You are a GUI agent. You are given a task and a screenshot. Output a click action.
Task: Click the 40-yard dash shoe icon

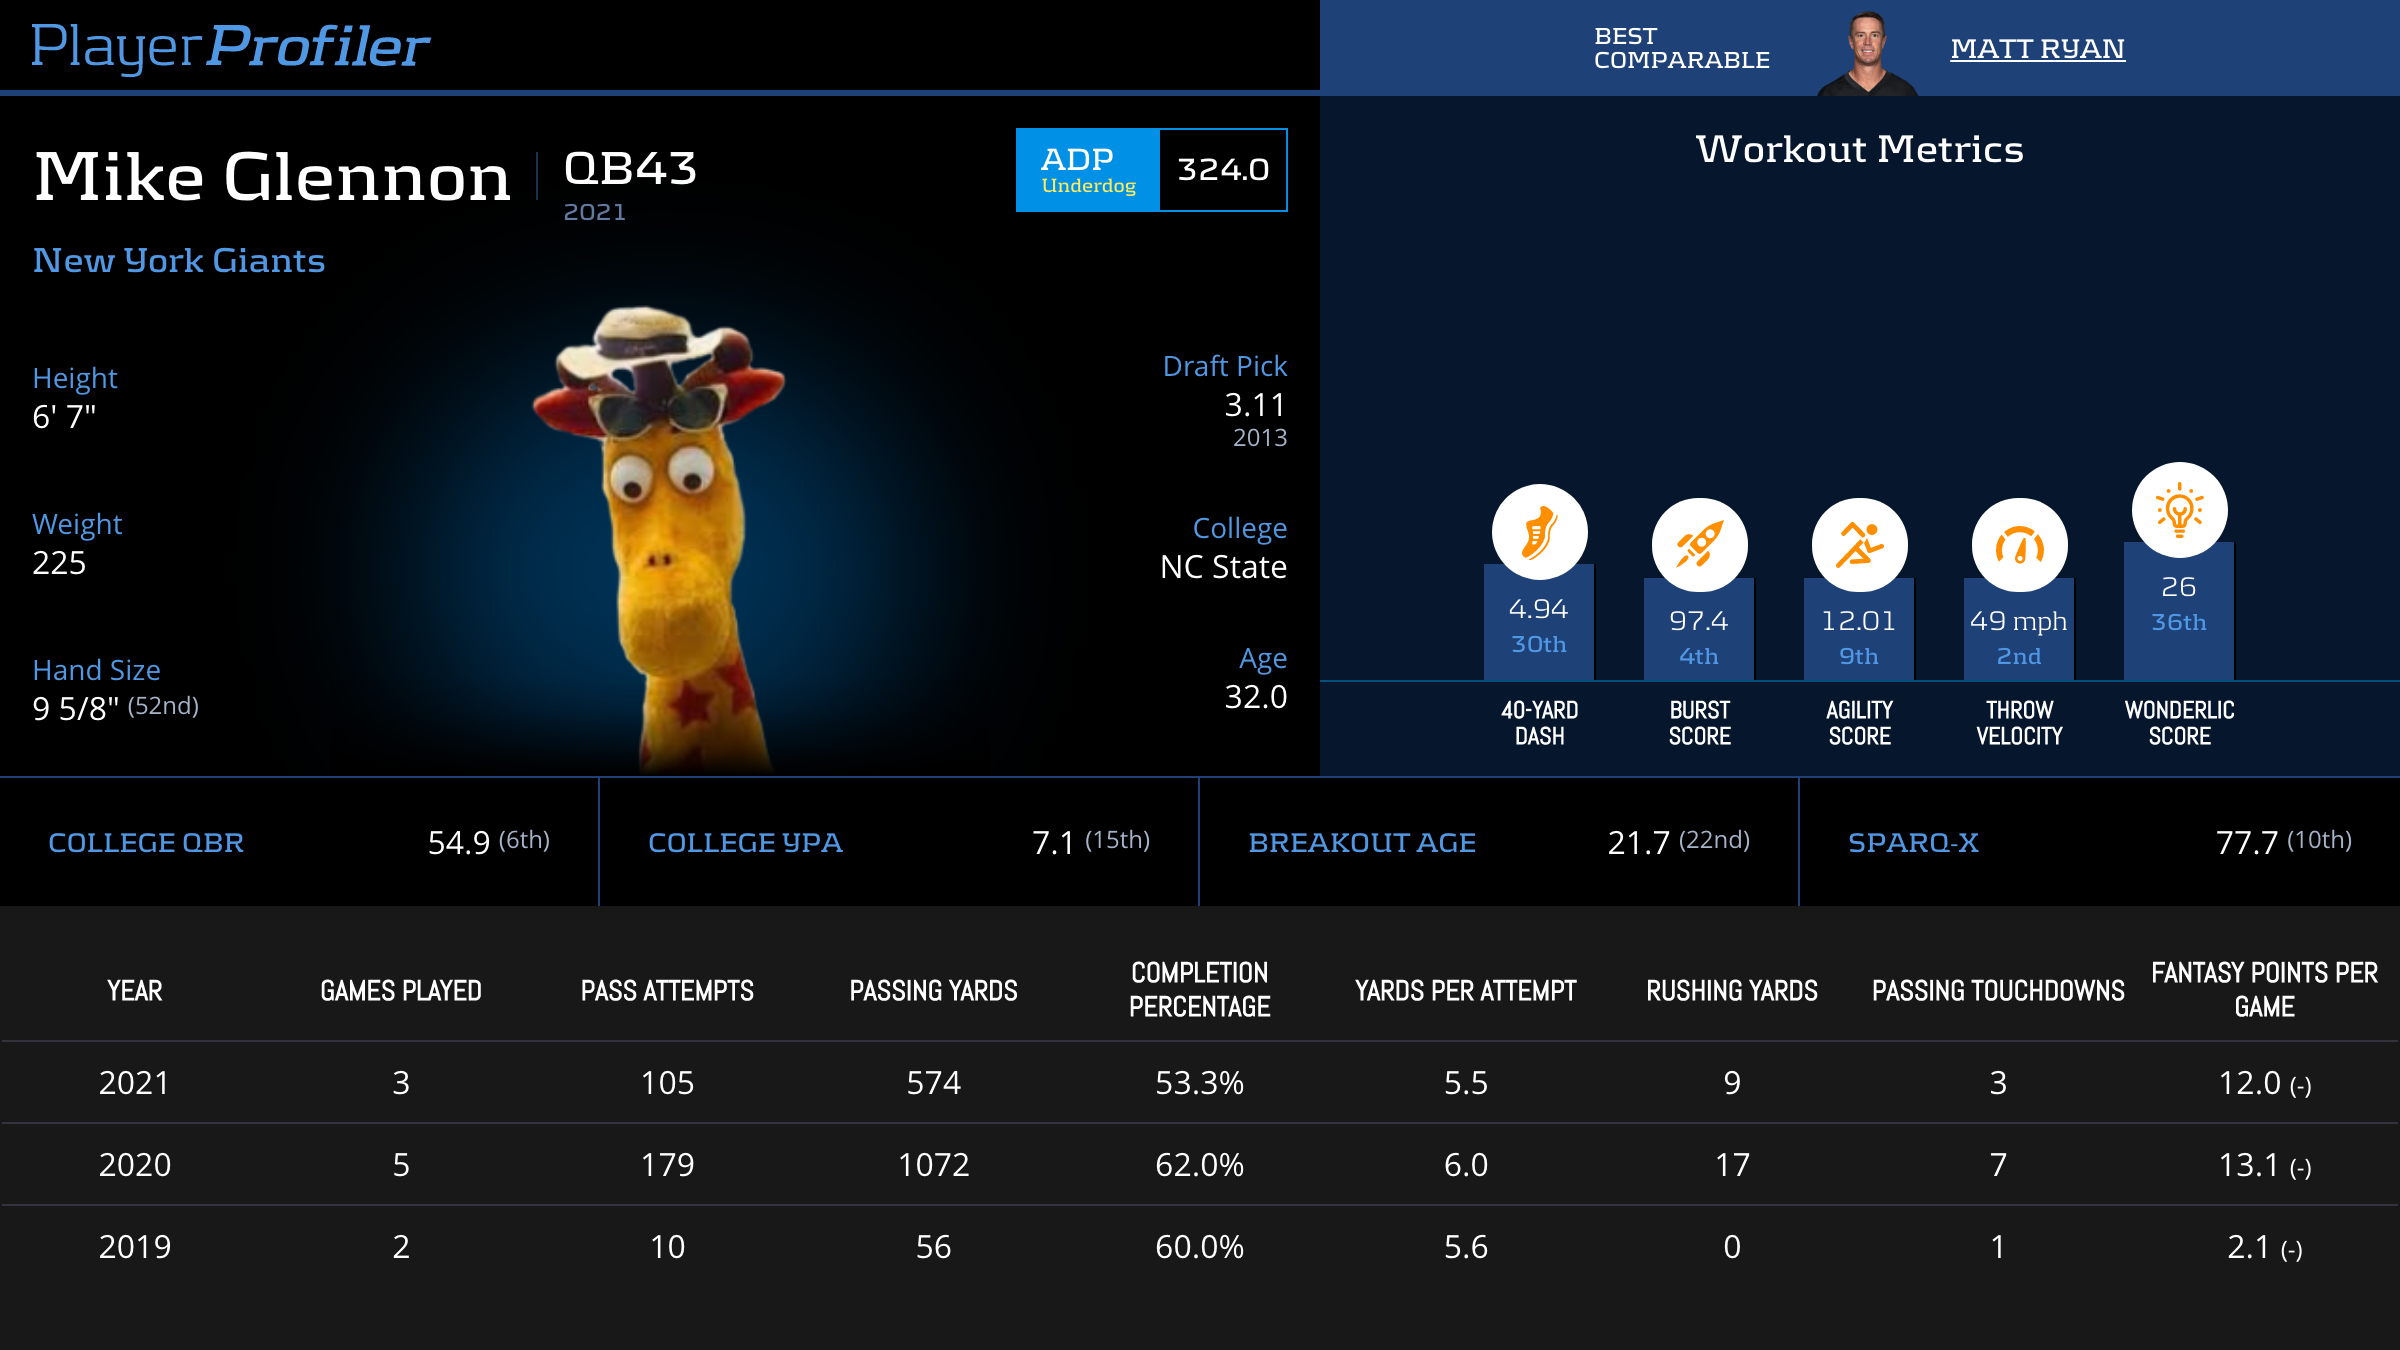click(x=1539, y=532)
